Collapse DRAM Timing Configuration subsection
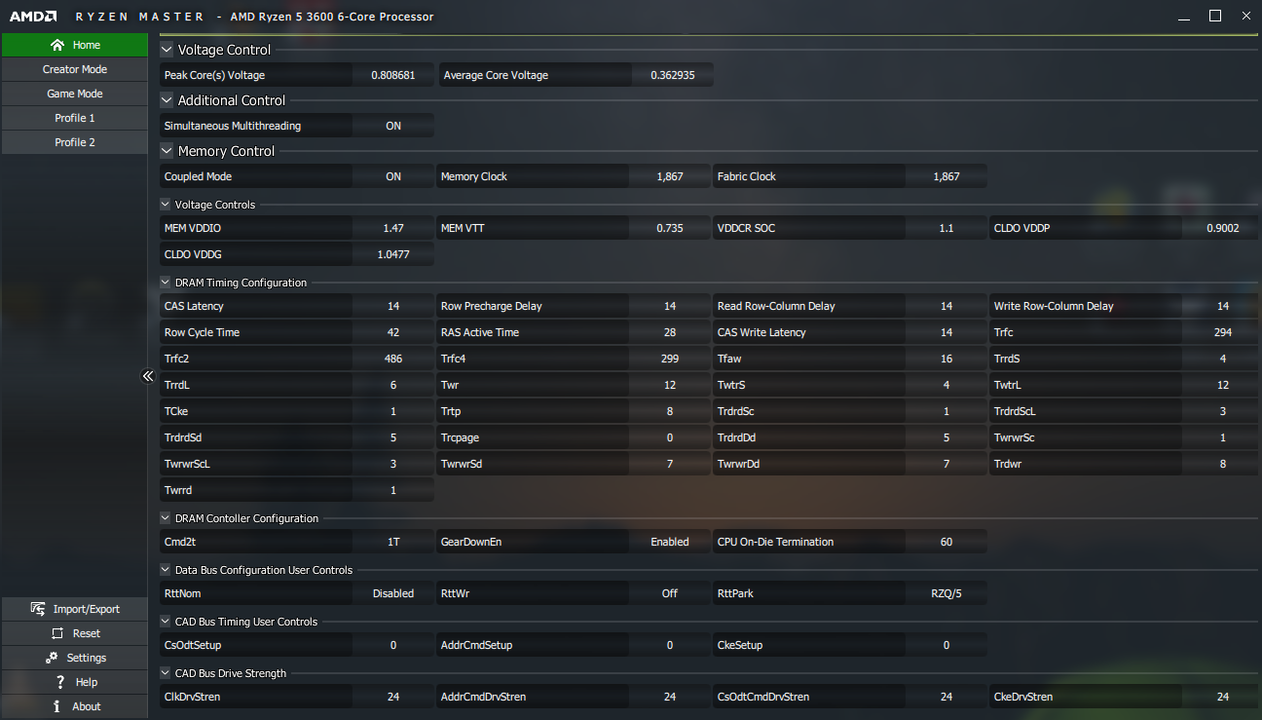Image resolution: width=1262 pixels, height=720 pixels. coord(166,282)
